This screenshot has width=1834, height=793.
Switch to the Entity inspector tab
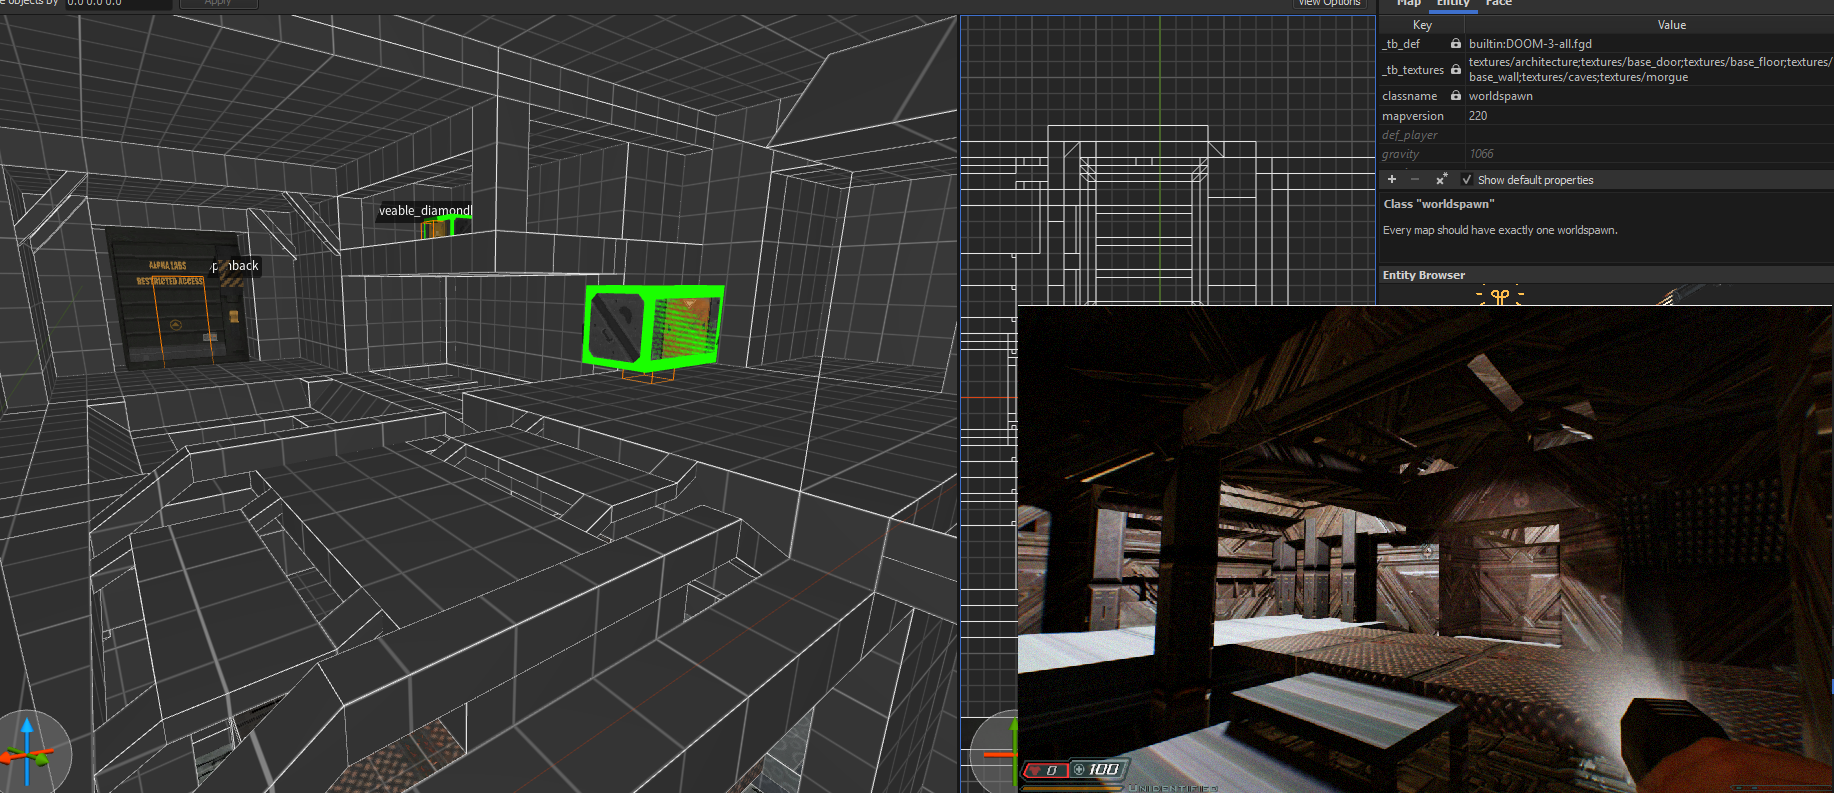(1453, 4)
